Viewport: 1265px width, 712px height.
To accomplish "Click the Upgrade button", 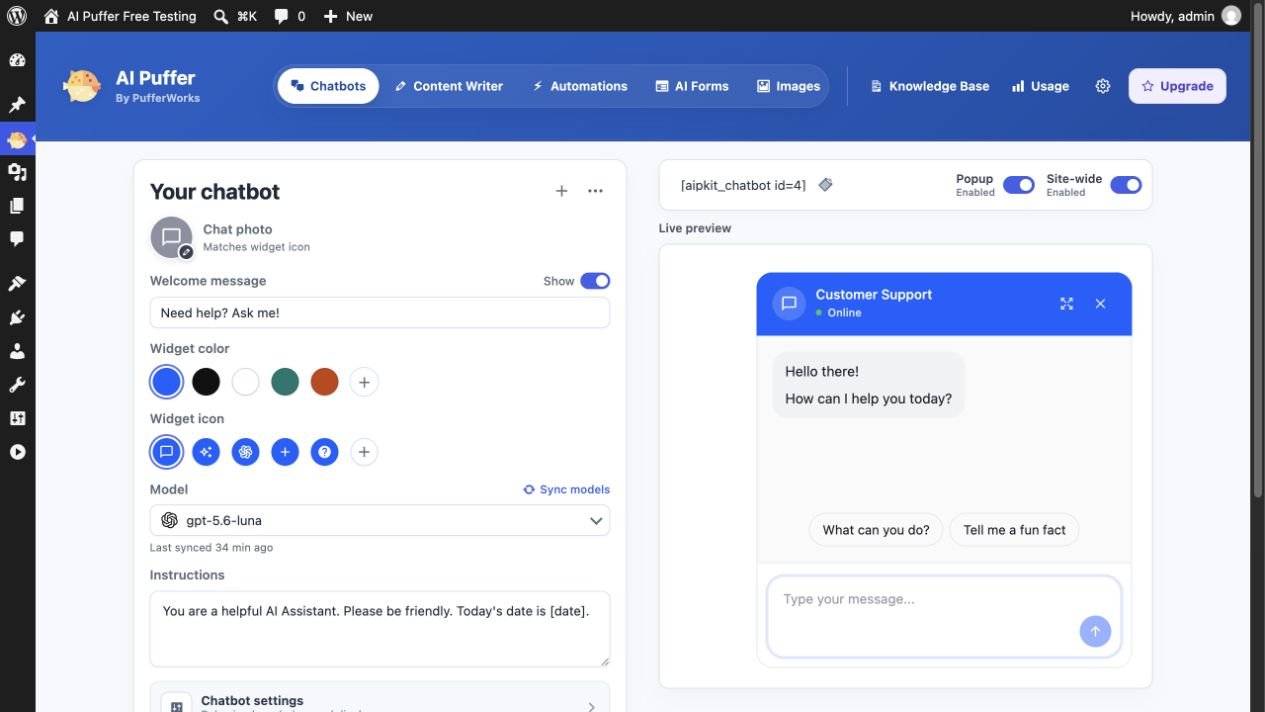I will point(1177,86).
